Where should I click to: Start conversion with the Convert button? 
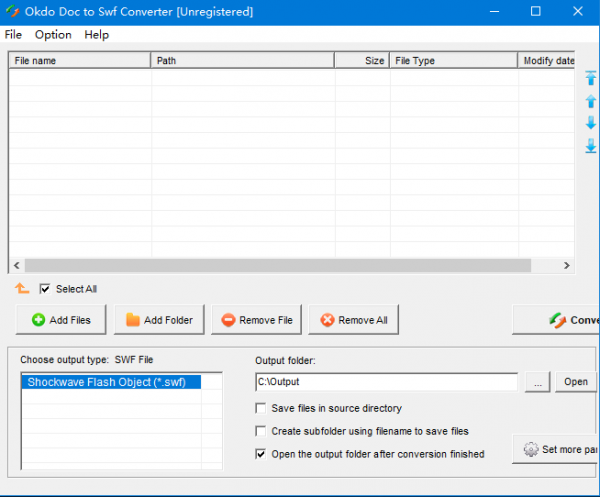(x=556, y=320)
